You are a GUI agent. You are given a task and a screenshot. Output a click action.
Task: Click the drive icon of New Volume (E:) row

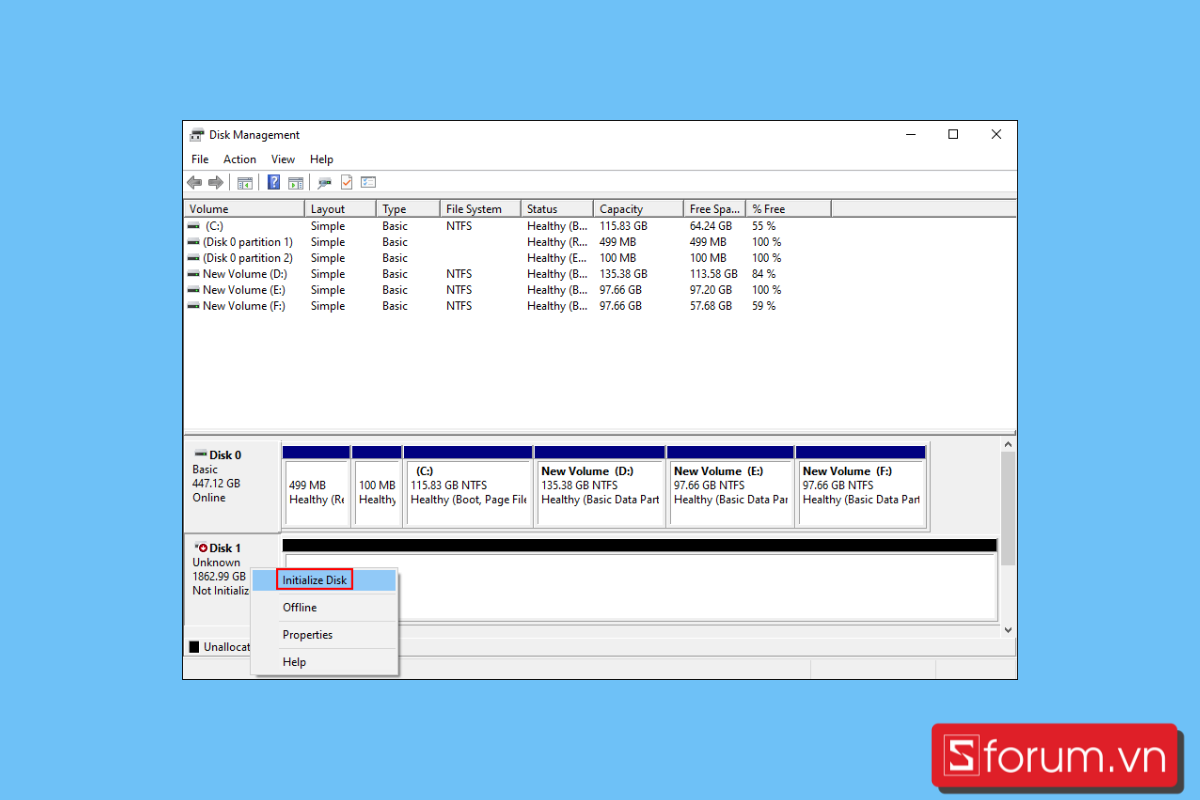[193, 290]
